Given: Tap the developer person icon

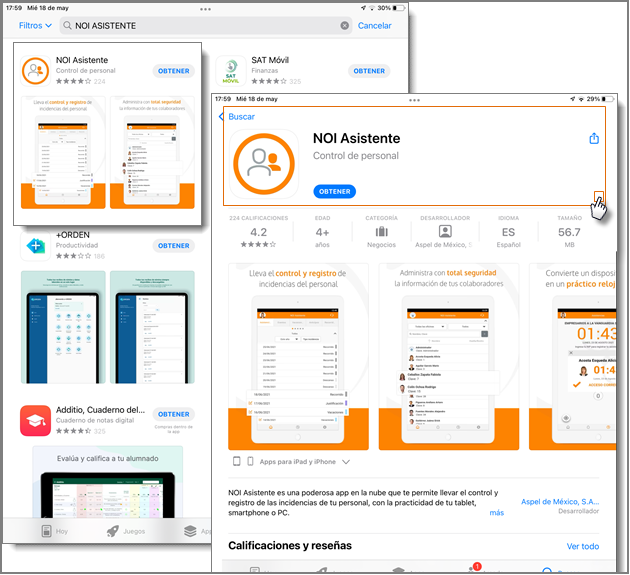Looking at the screenshot, I should click(445, 231).
